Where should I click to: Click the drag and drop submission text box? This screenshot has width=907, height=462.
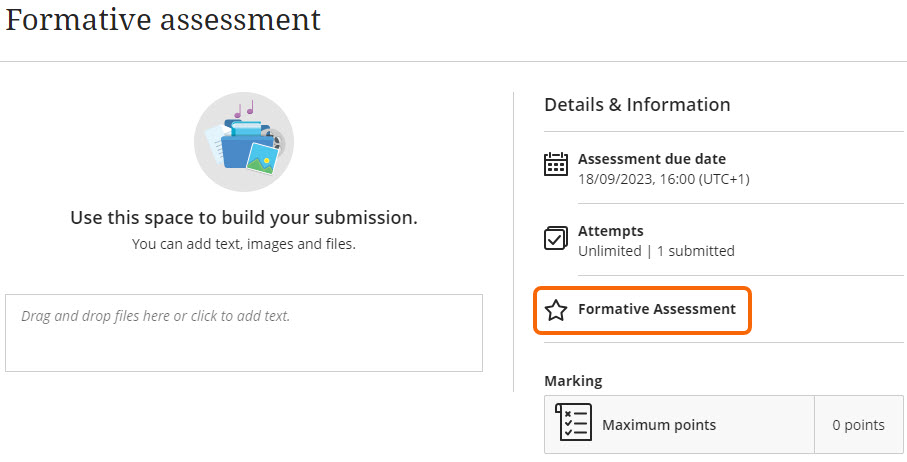tap(244, 333)
